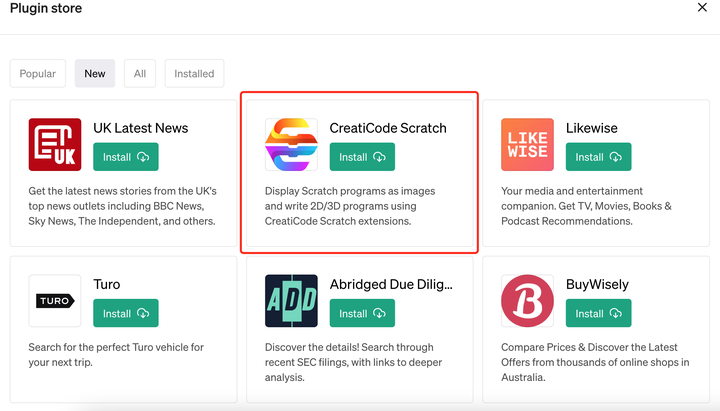Close the Plugin store dialog
The height and width of the screenshot is (411, 720).
(702, 8)
